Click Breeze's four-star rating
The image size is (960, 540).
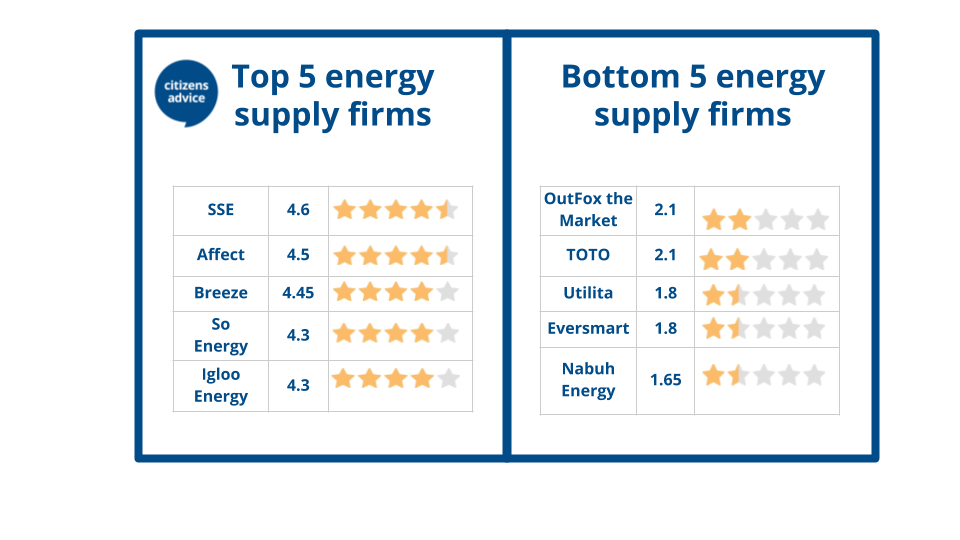(396, 292)
